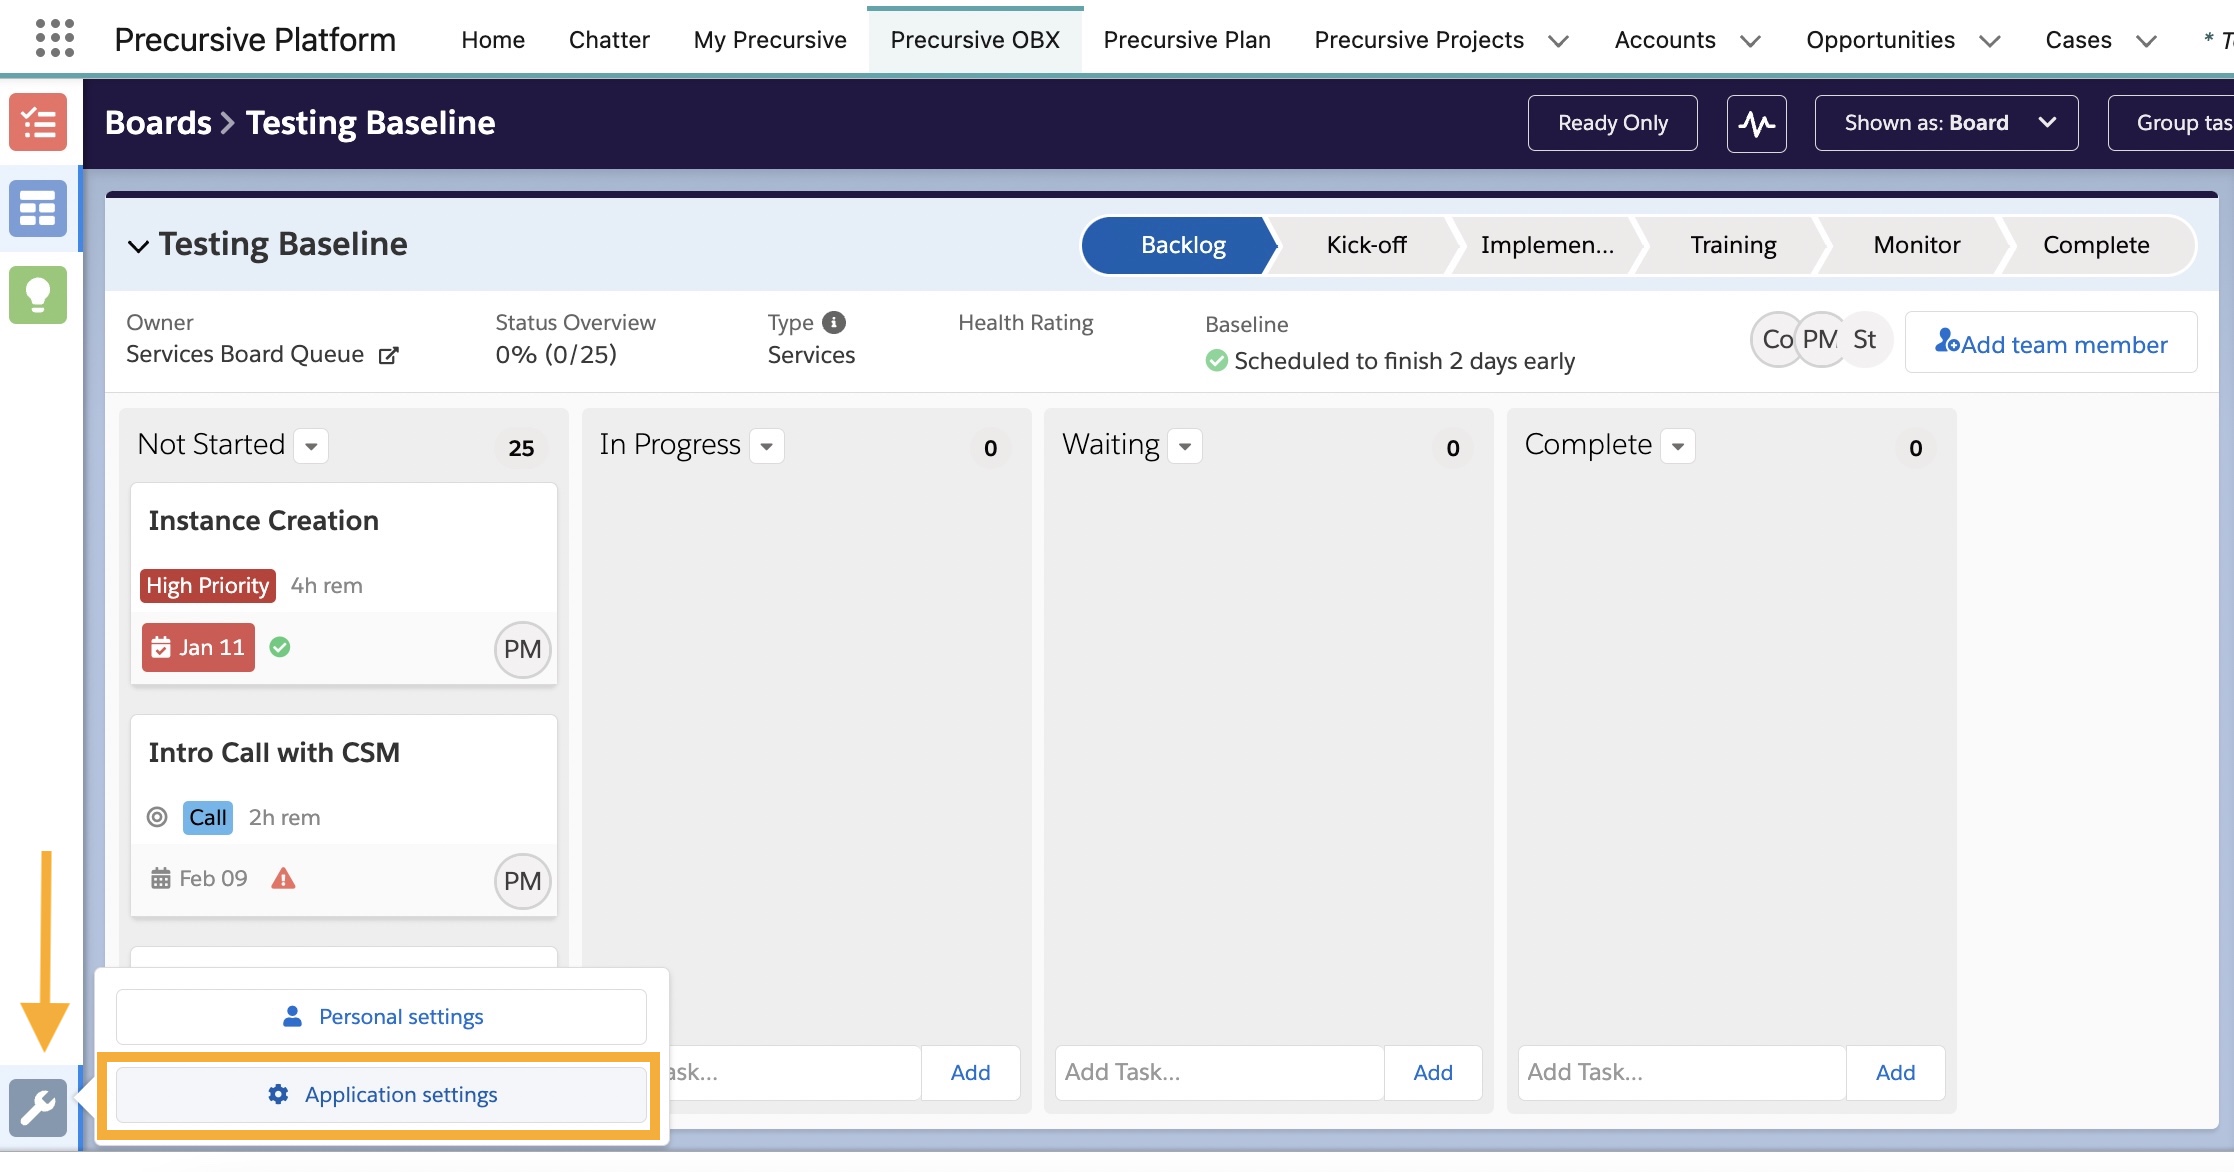
Task: Click the red warning icon beside Feb 09
Action: (284, 879)
